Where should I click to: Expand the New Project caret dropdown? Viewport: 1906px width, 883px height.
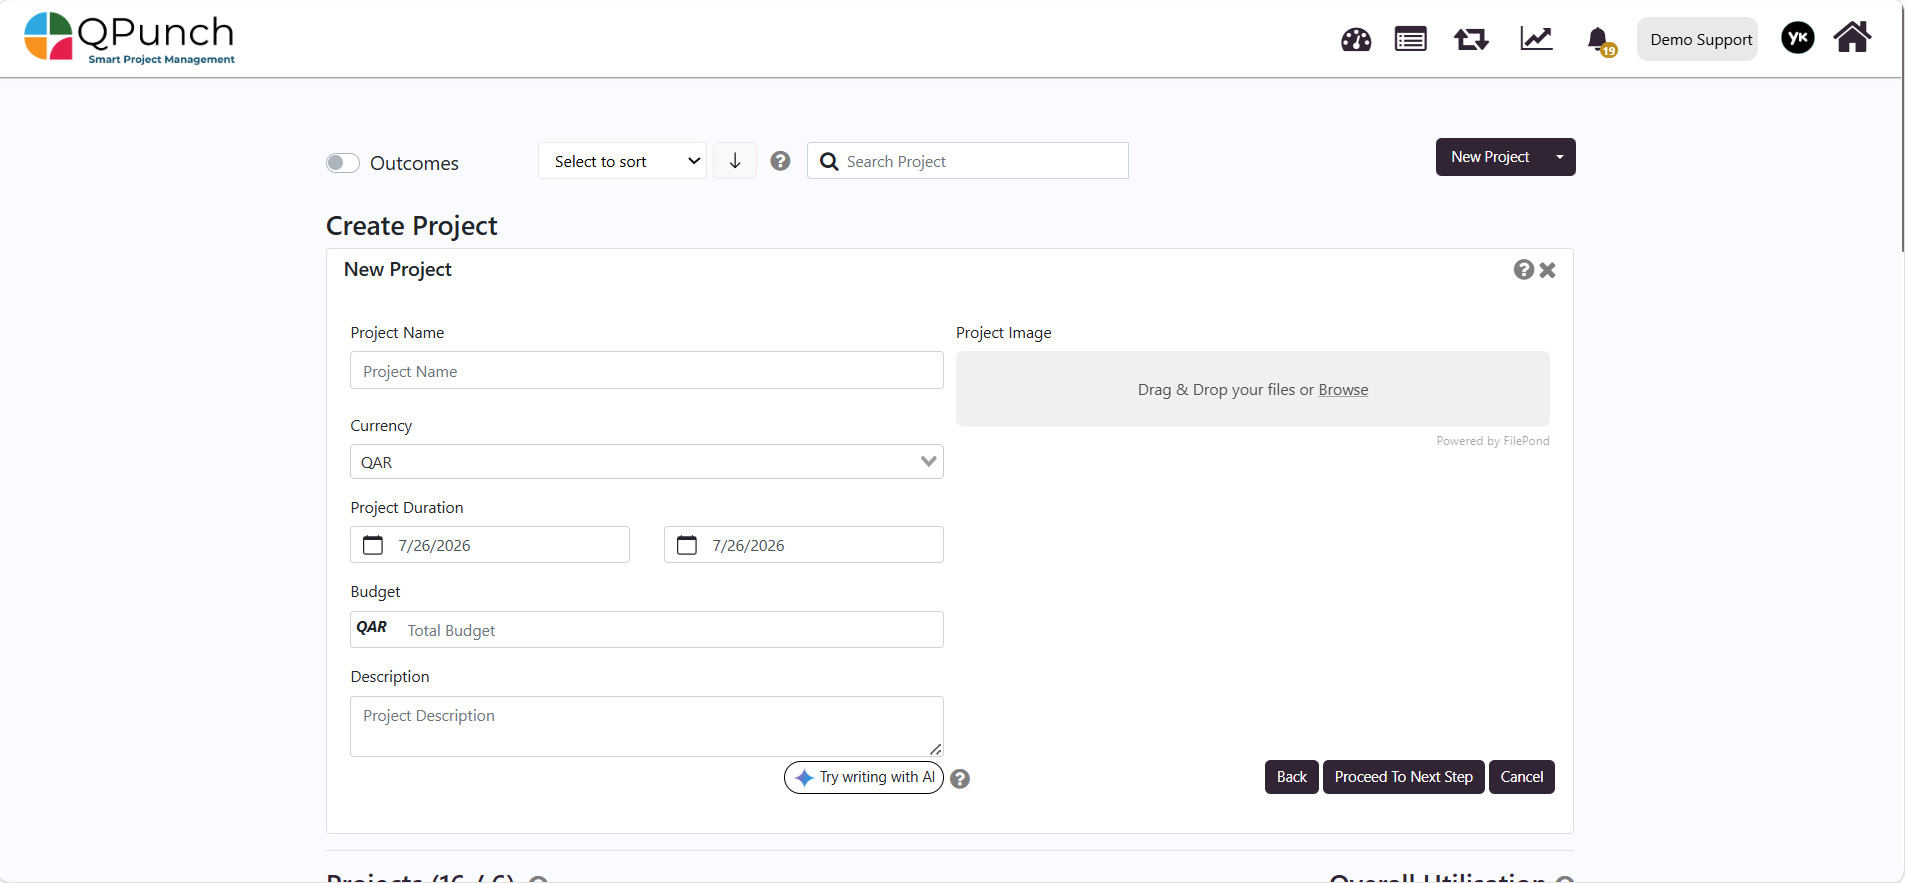pyautogui.click(x=1560, y=157)
